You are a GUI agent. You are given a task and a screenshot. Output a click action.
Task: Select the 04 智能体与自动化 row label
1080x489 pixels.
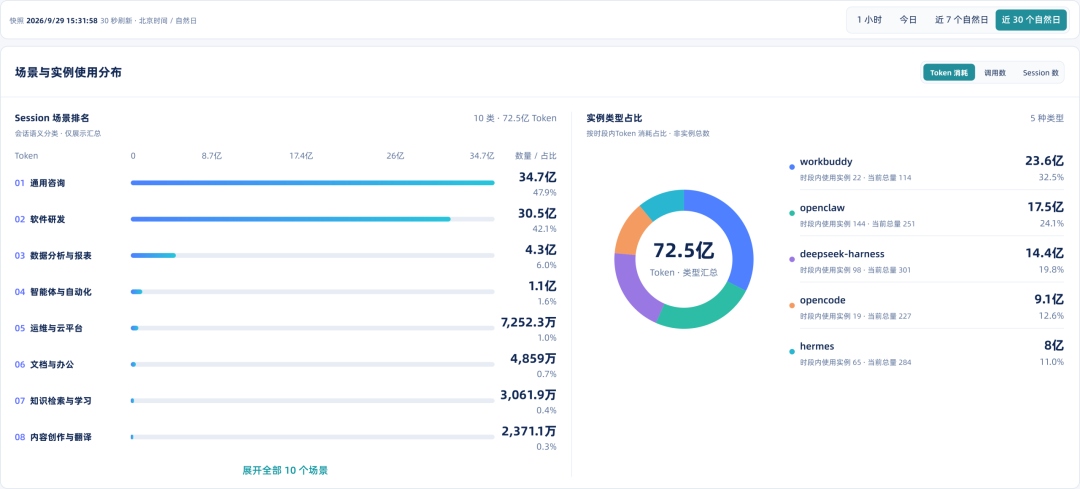tap(53, 292)
